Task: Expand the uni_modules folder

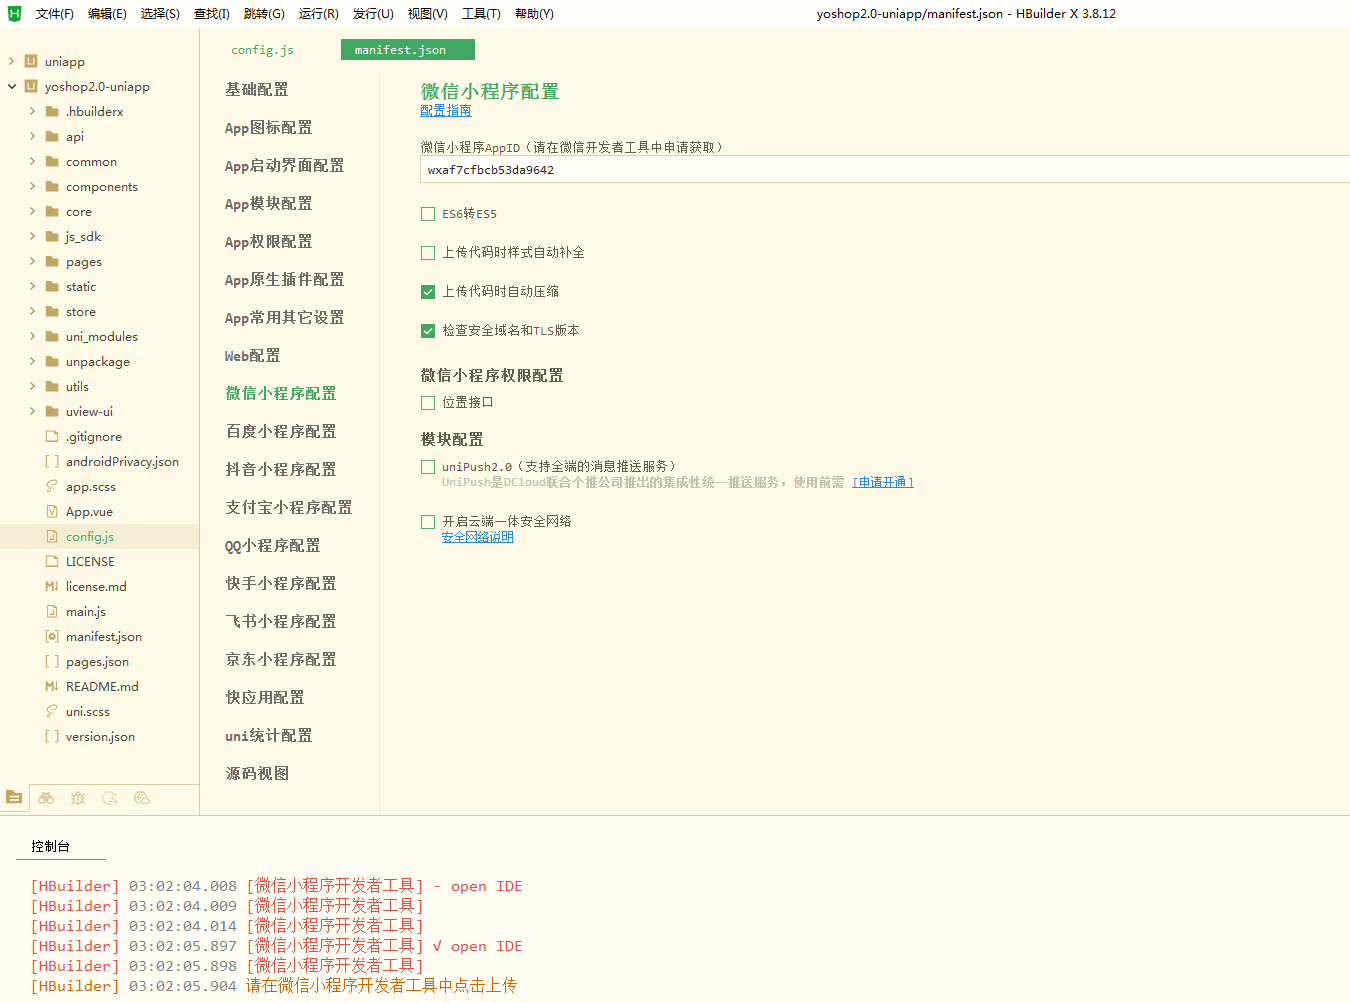Action: (32, 336)
